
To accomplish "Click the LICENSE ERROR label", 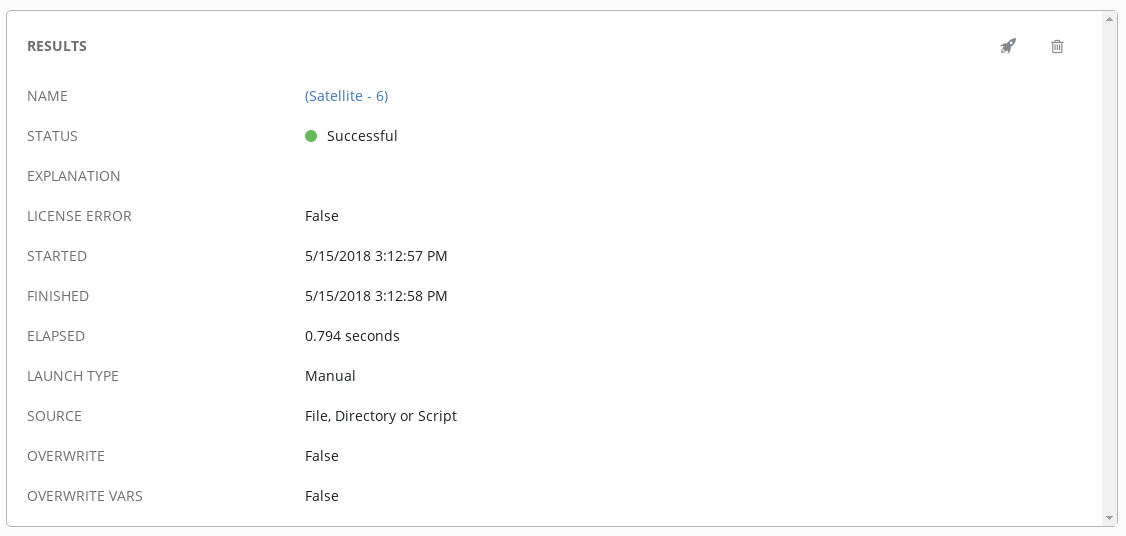I will [x=79, y=216].
